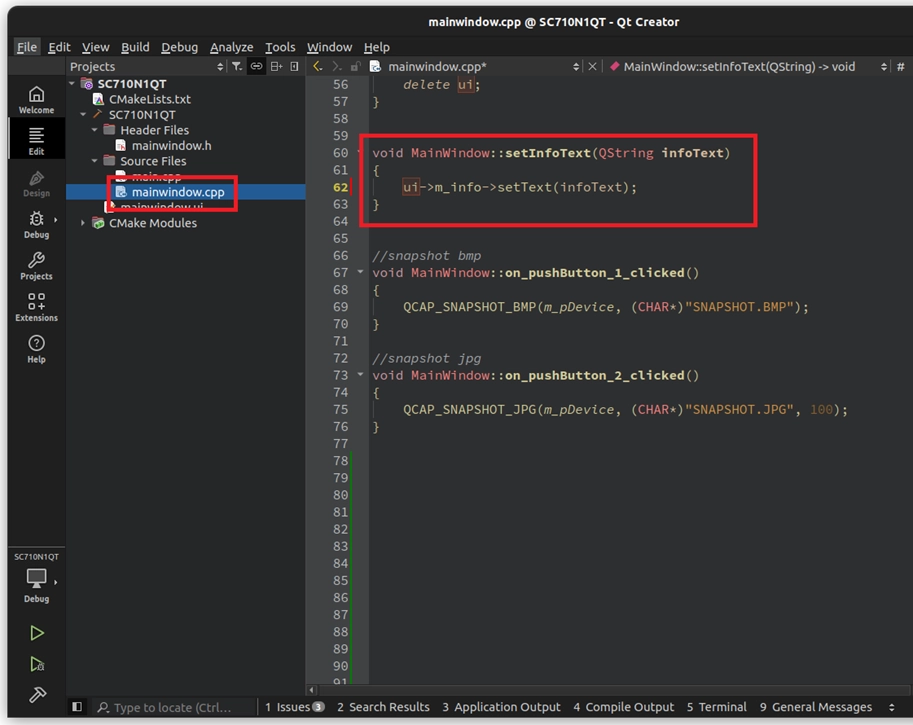Click the Type to locate field
The image size is (913, 725).
(x=173, y=708)
